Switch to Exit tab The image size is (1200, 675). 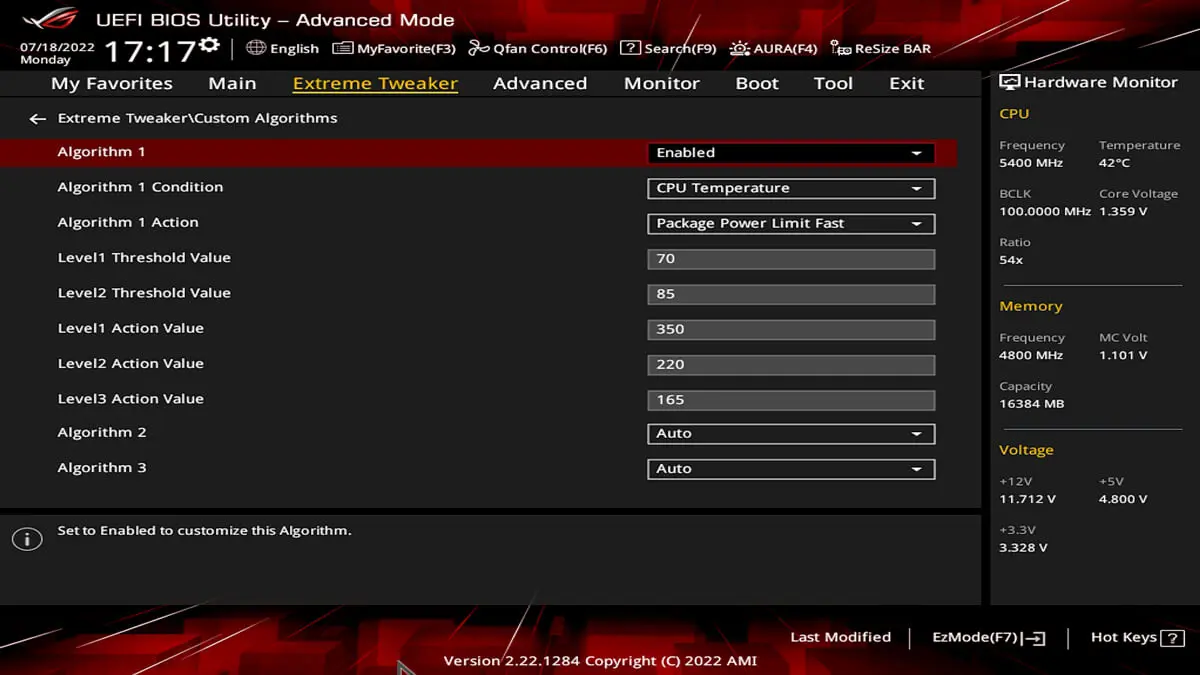[x=907, y=84]
